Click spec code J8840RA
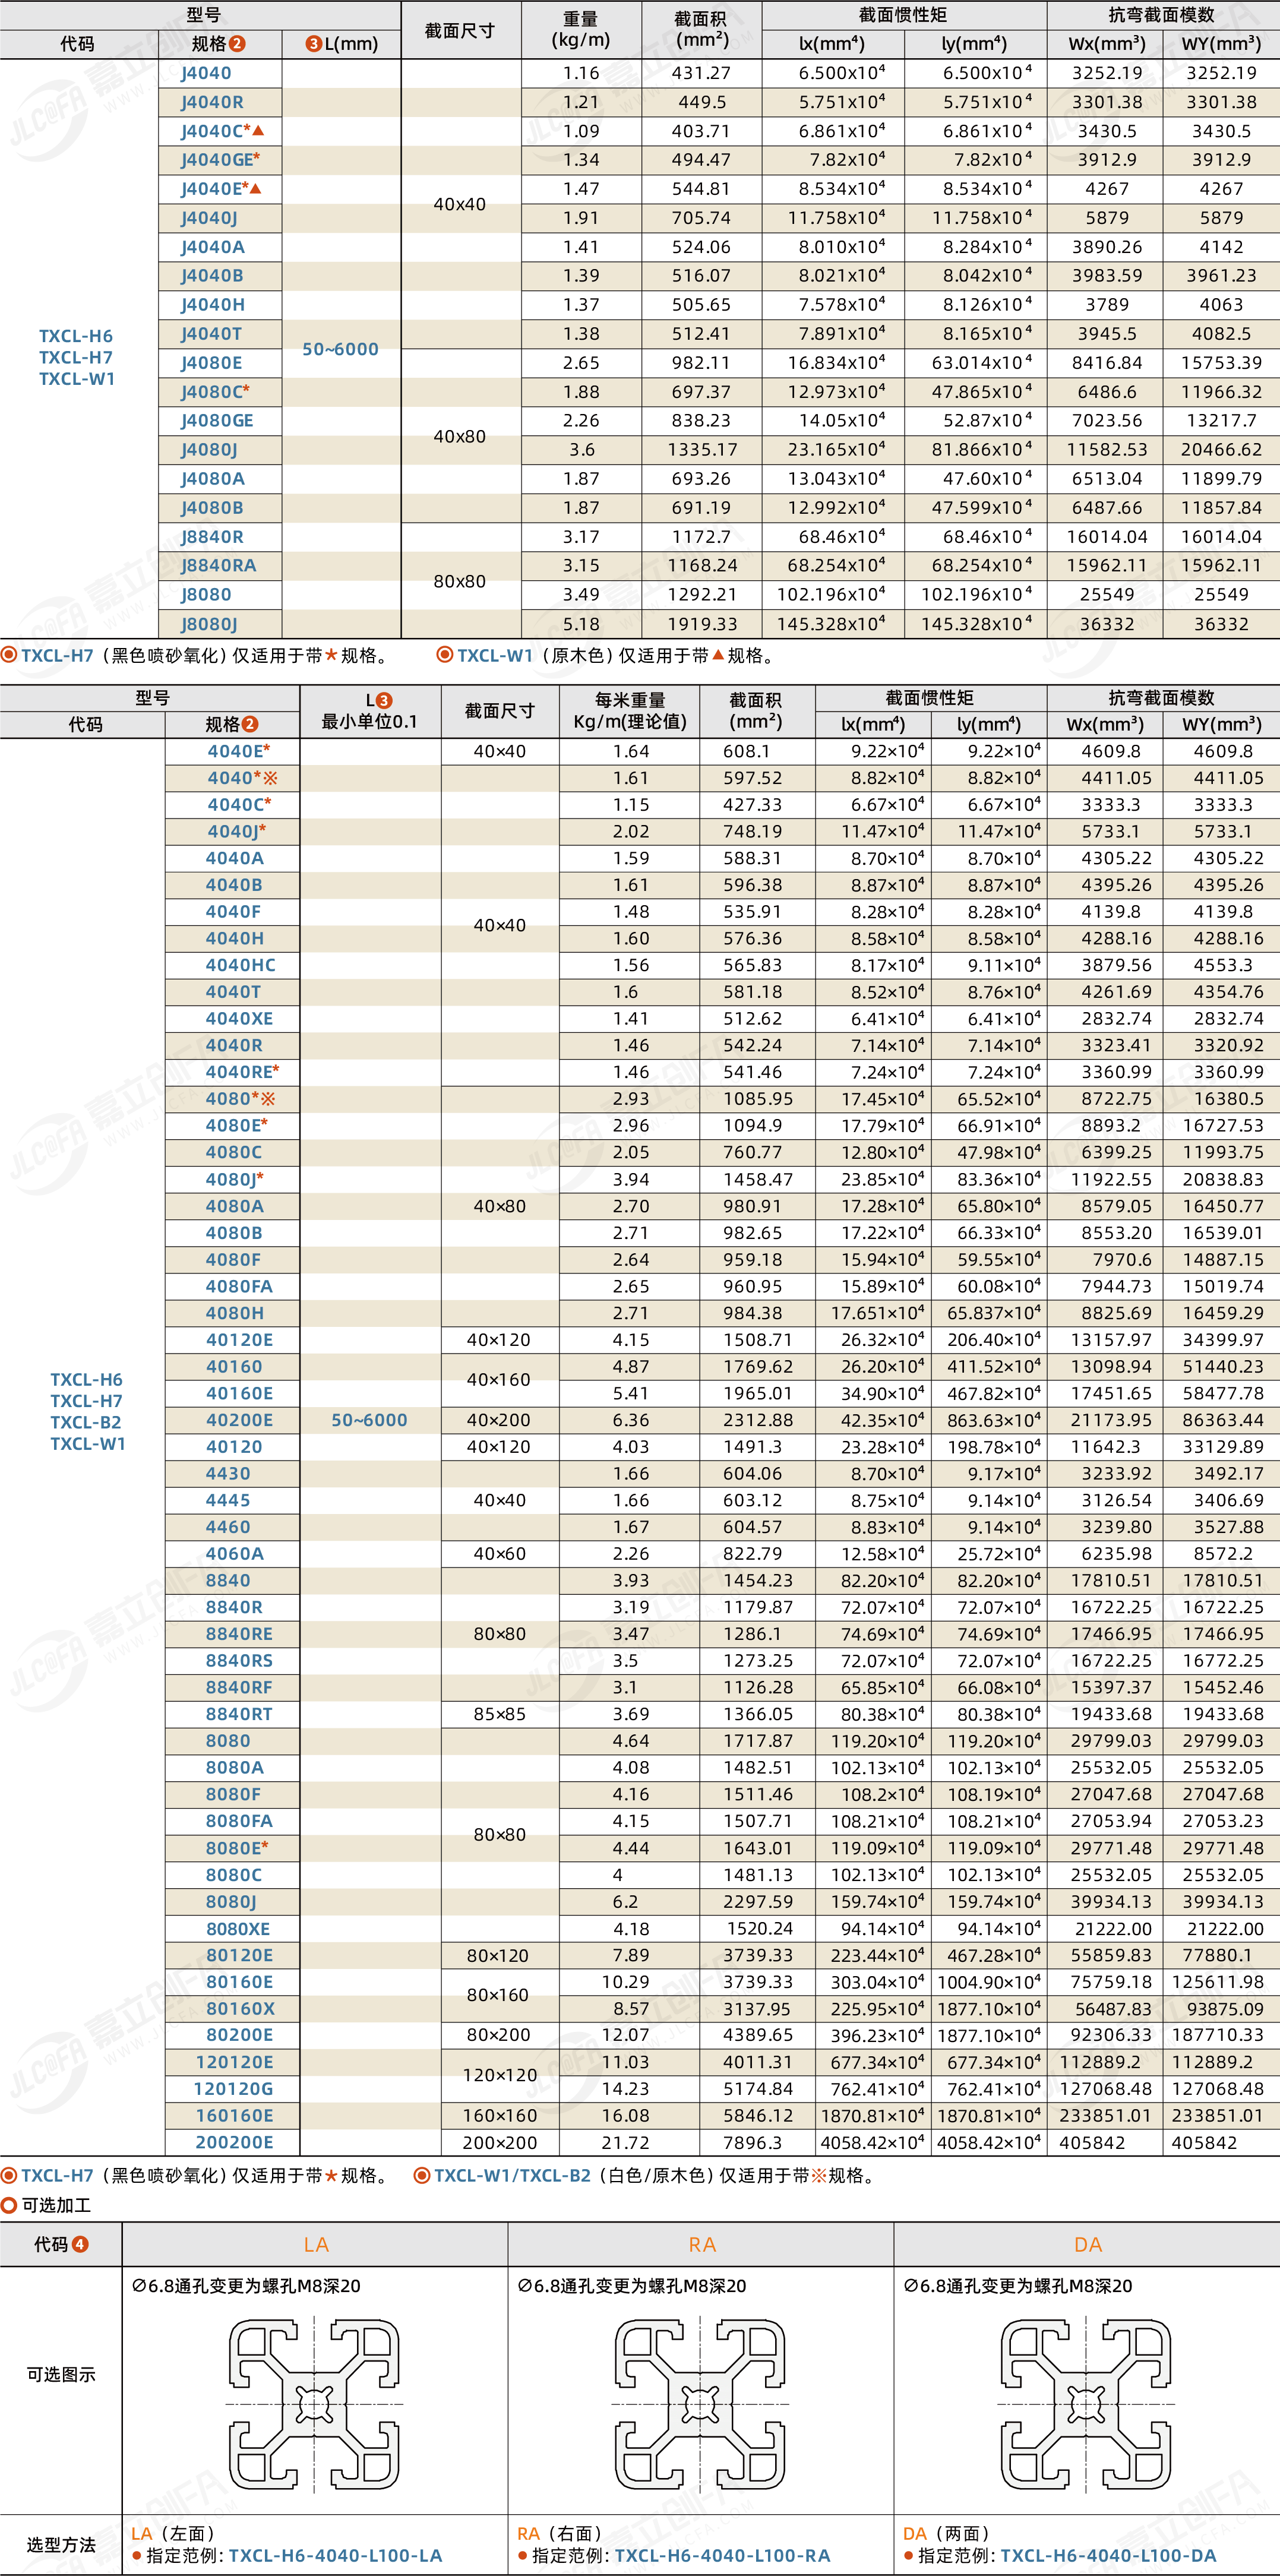The height and width of the screenshot is (2576, 1280). point(218,565)
